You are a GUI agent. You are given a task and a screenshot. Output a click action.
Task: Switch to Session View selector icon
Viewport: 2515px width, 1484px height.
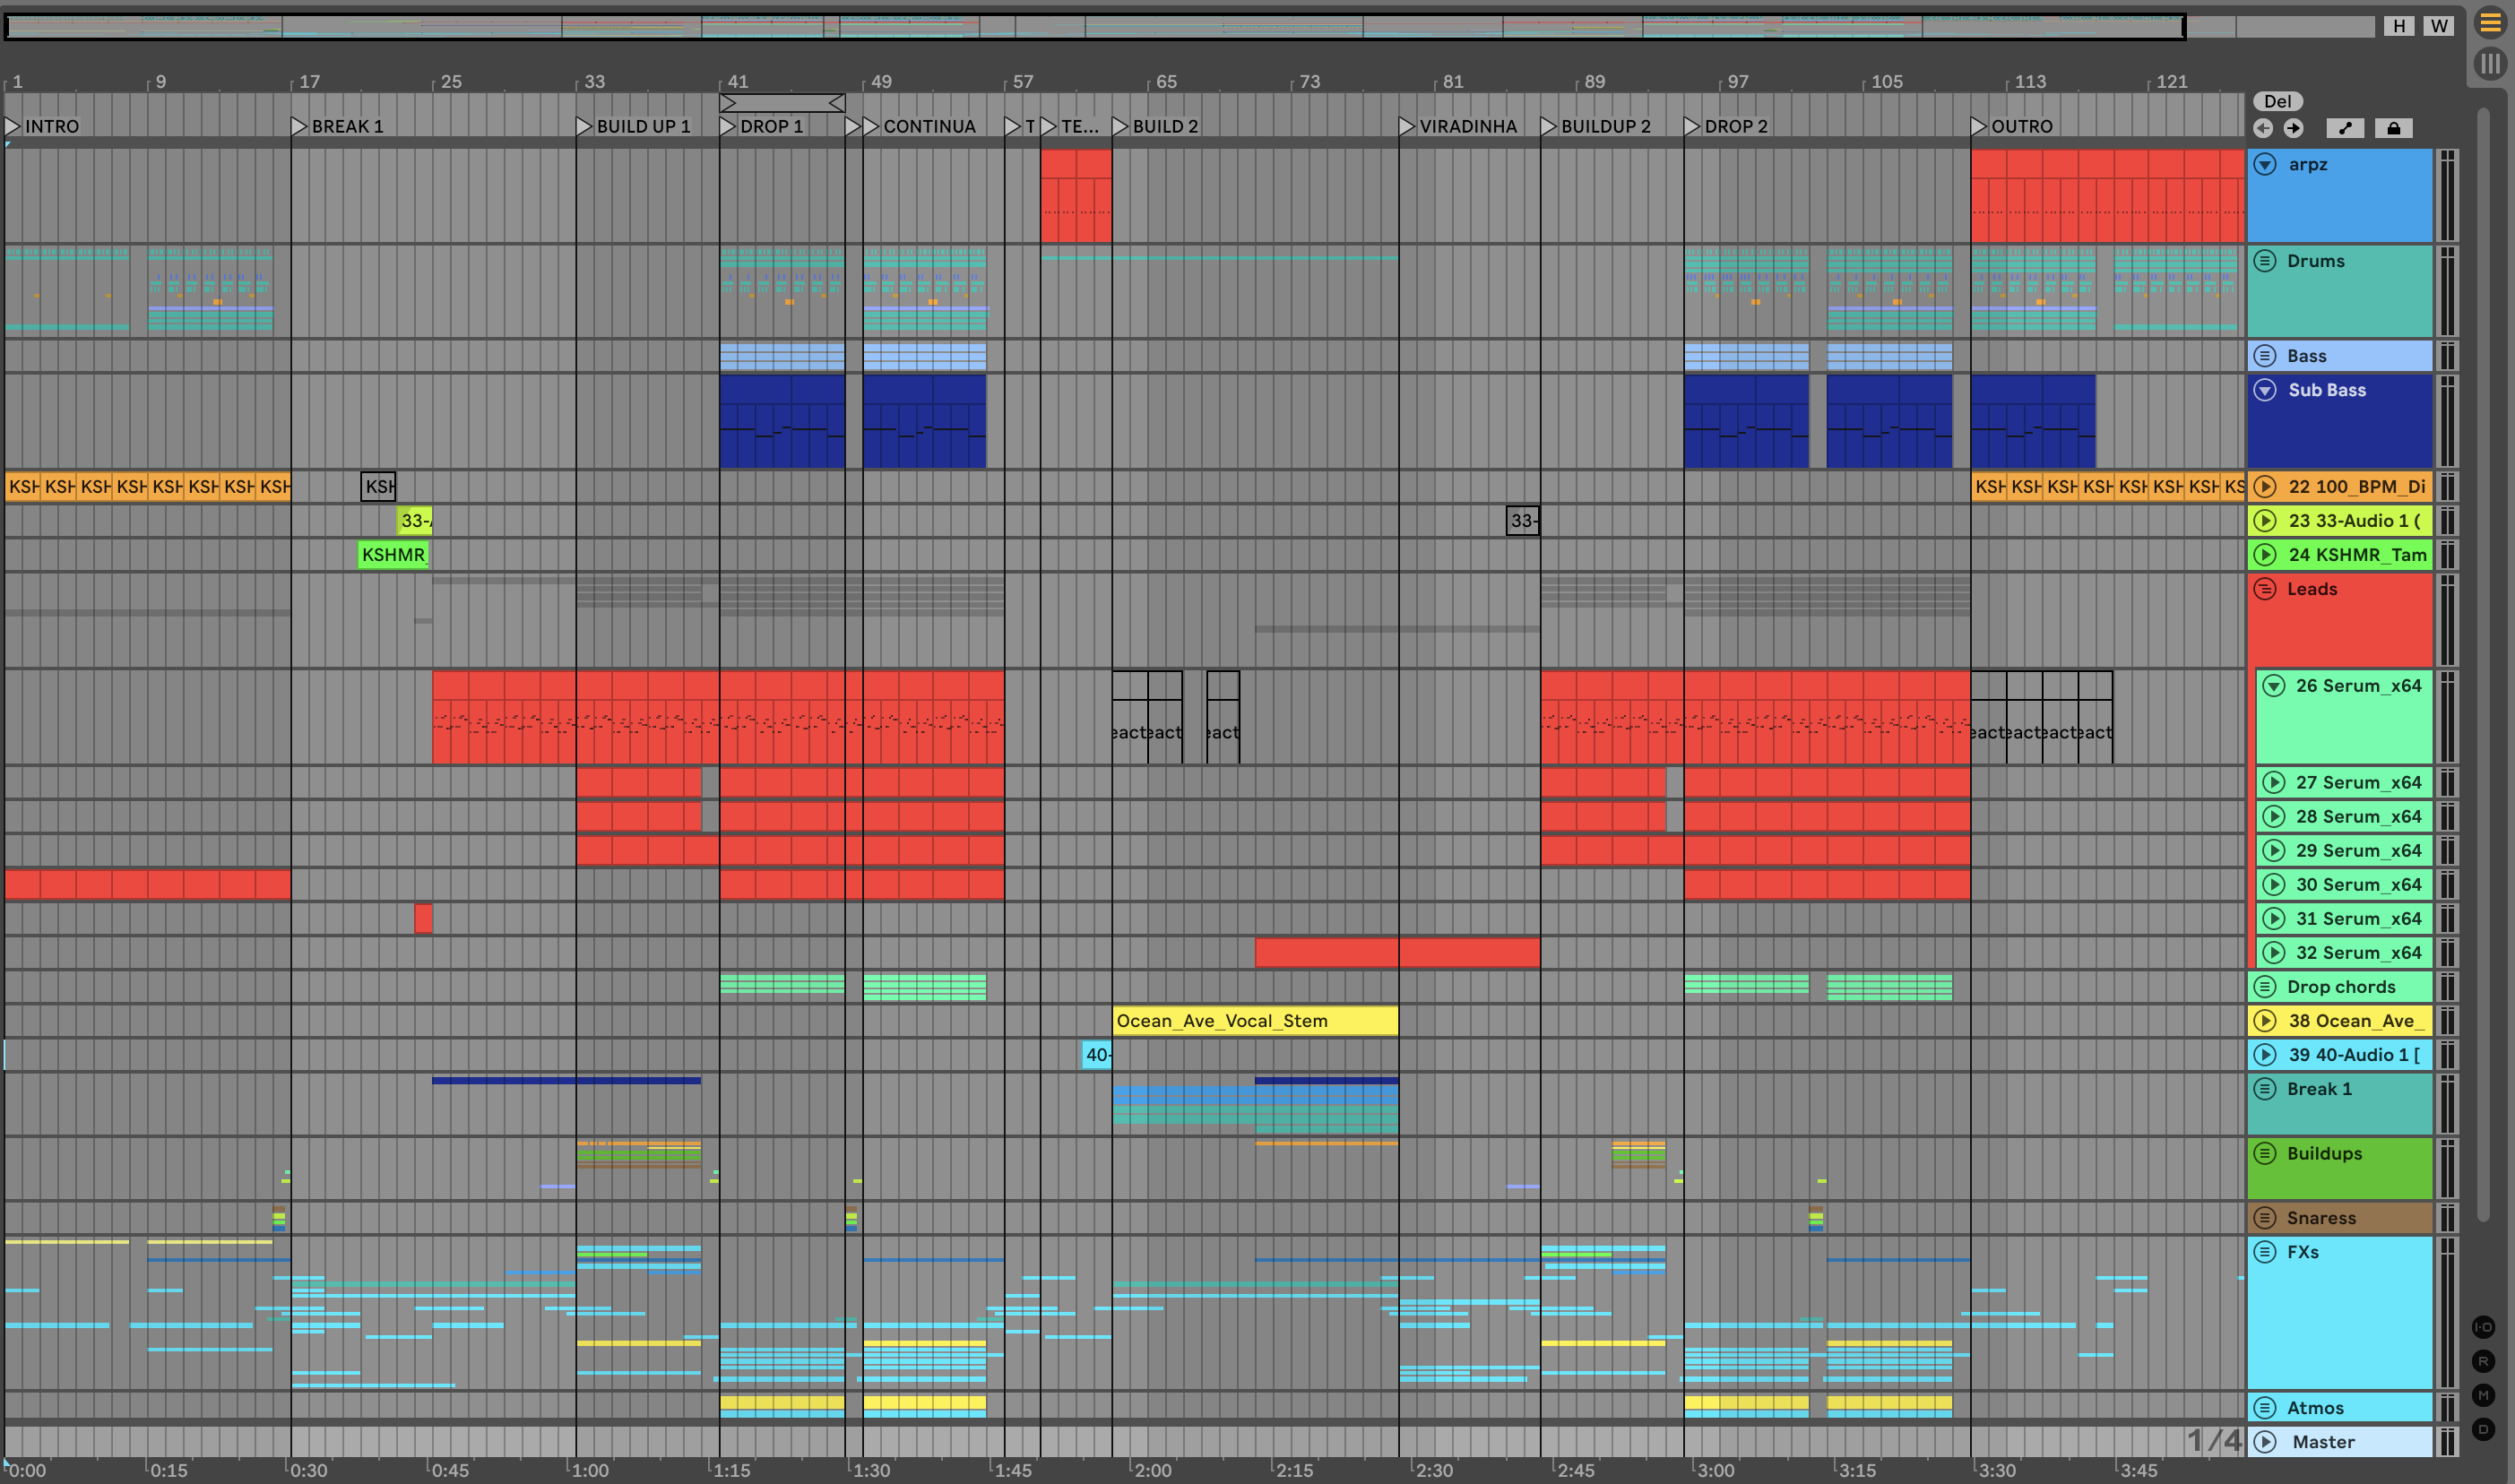(x=2489, y=64)
